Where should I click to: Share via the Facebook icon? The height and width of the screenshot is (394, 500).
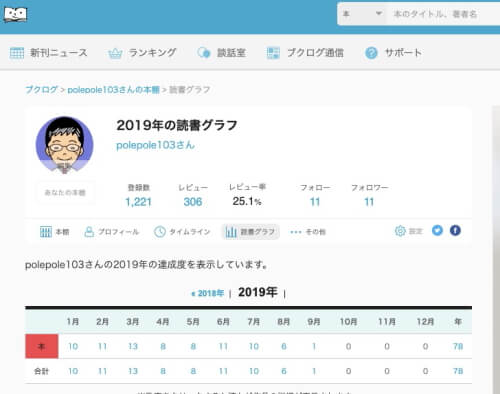[x=455, y=230]
